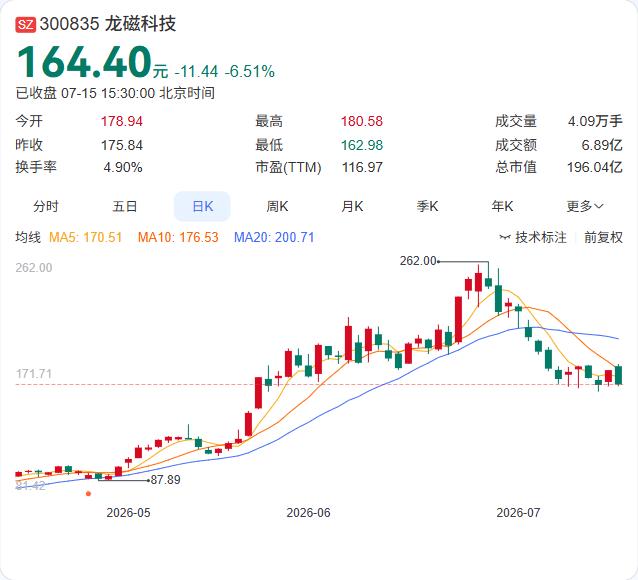Click the 均线 label
638x580 pixels.
tap(28, 237)
